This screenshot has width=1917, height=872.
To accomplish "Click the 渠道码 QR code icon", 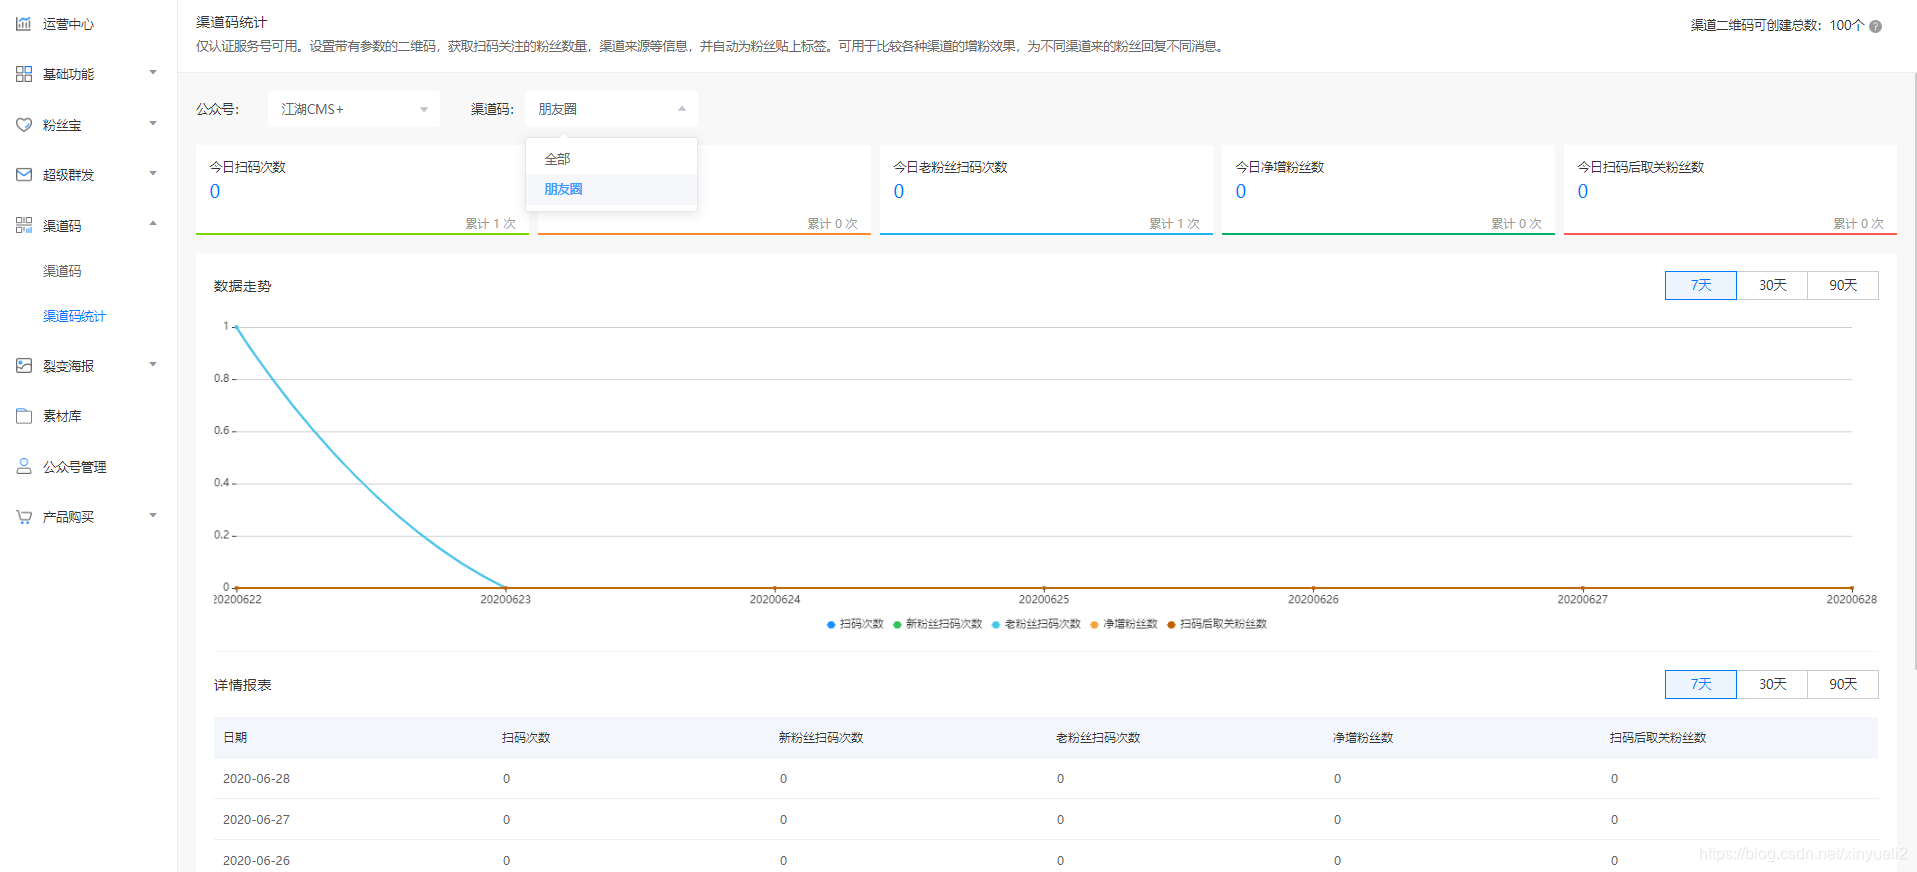I will (x=24, y=225).
